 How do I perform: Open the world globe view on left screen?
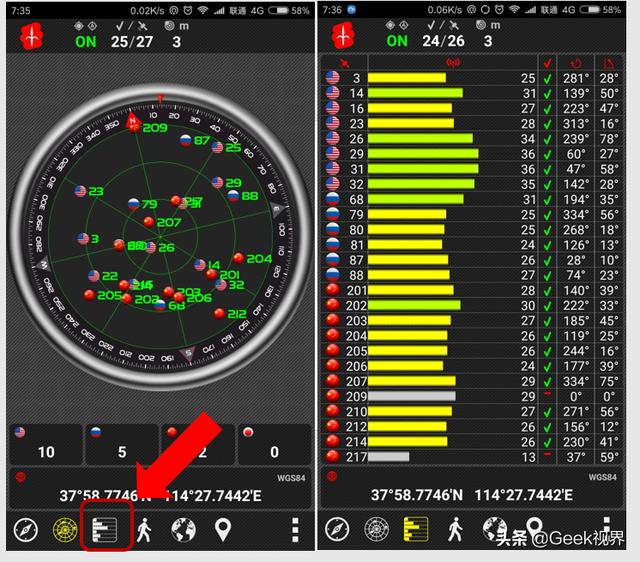[x=184, y=529]
